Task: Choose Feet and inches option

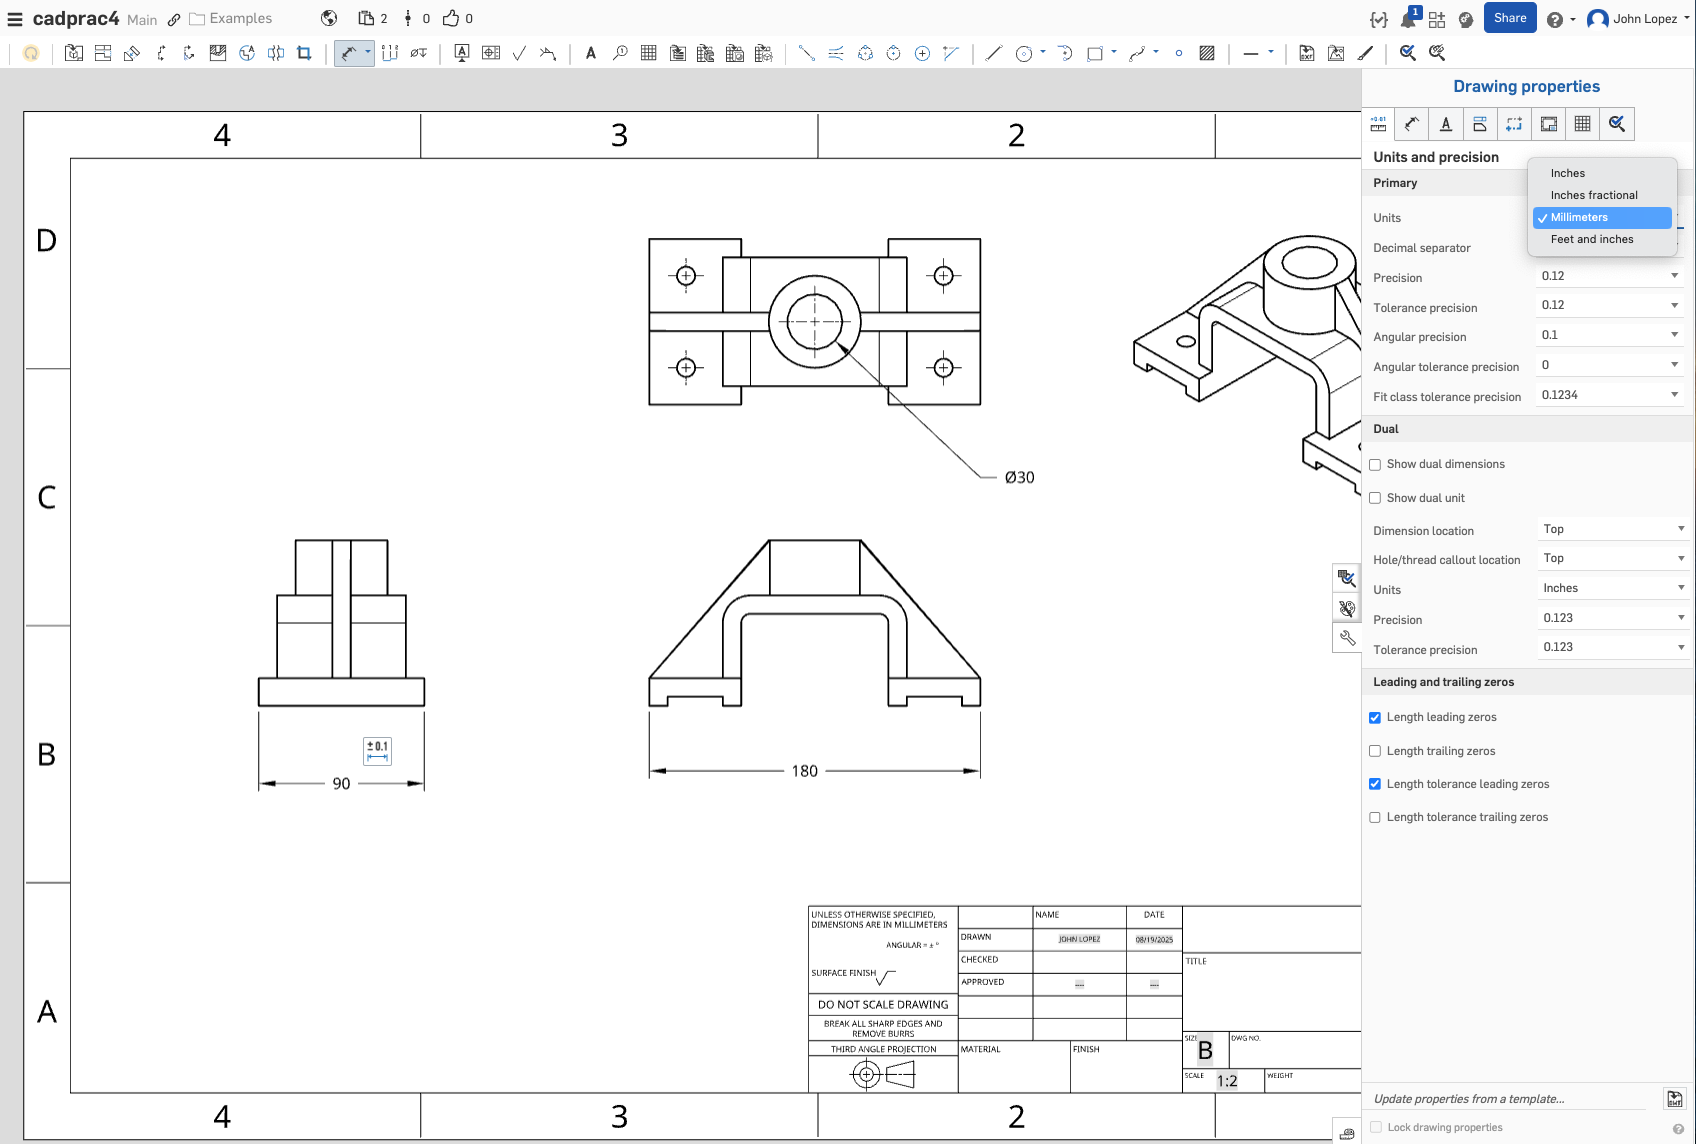Action: click(1602, 239)
